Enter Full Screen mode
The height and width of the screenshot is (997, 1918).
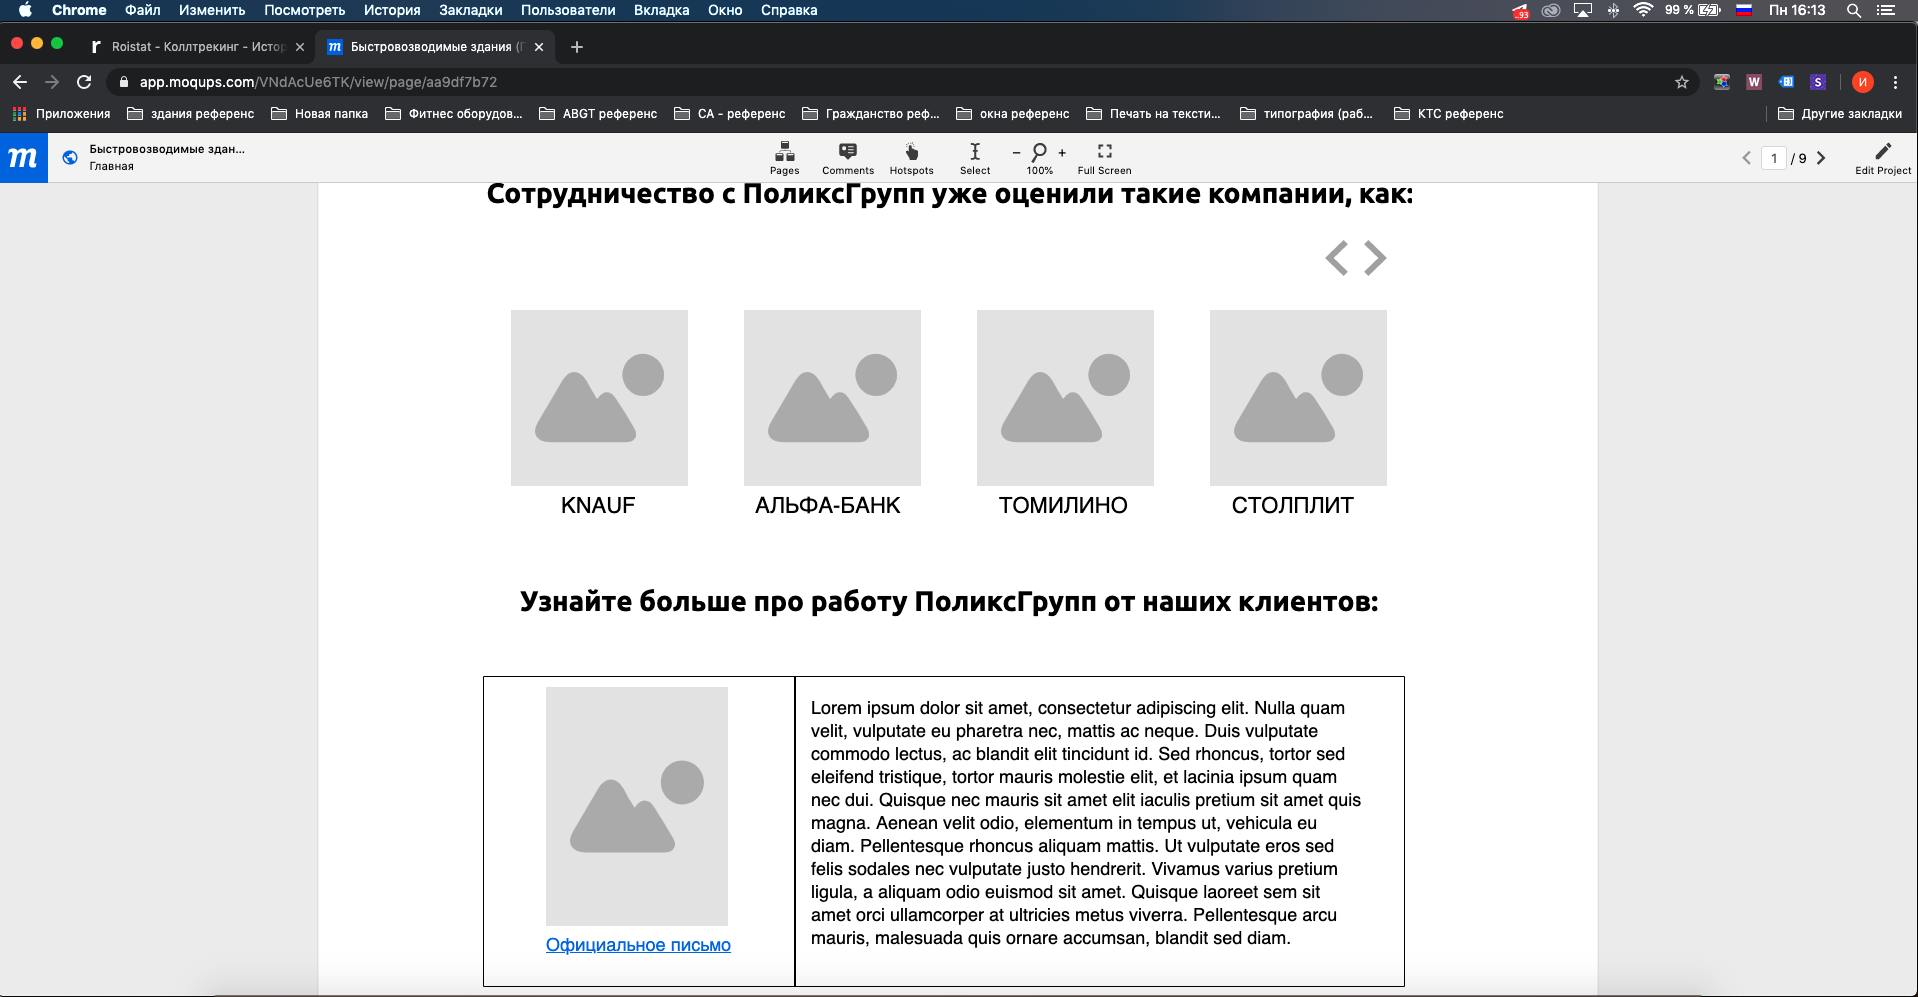(1104, 158)
